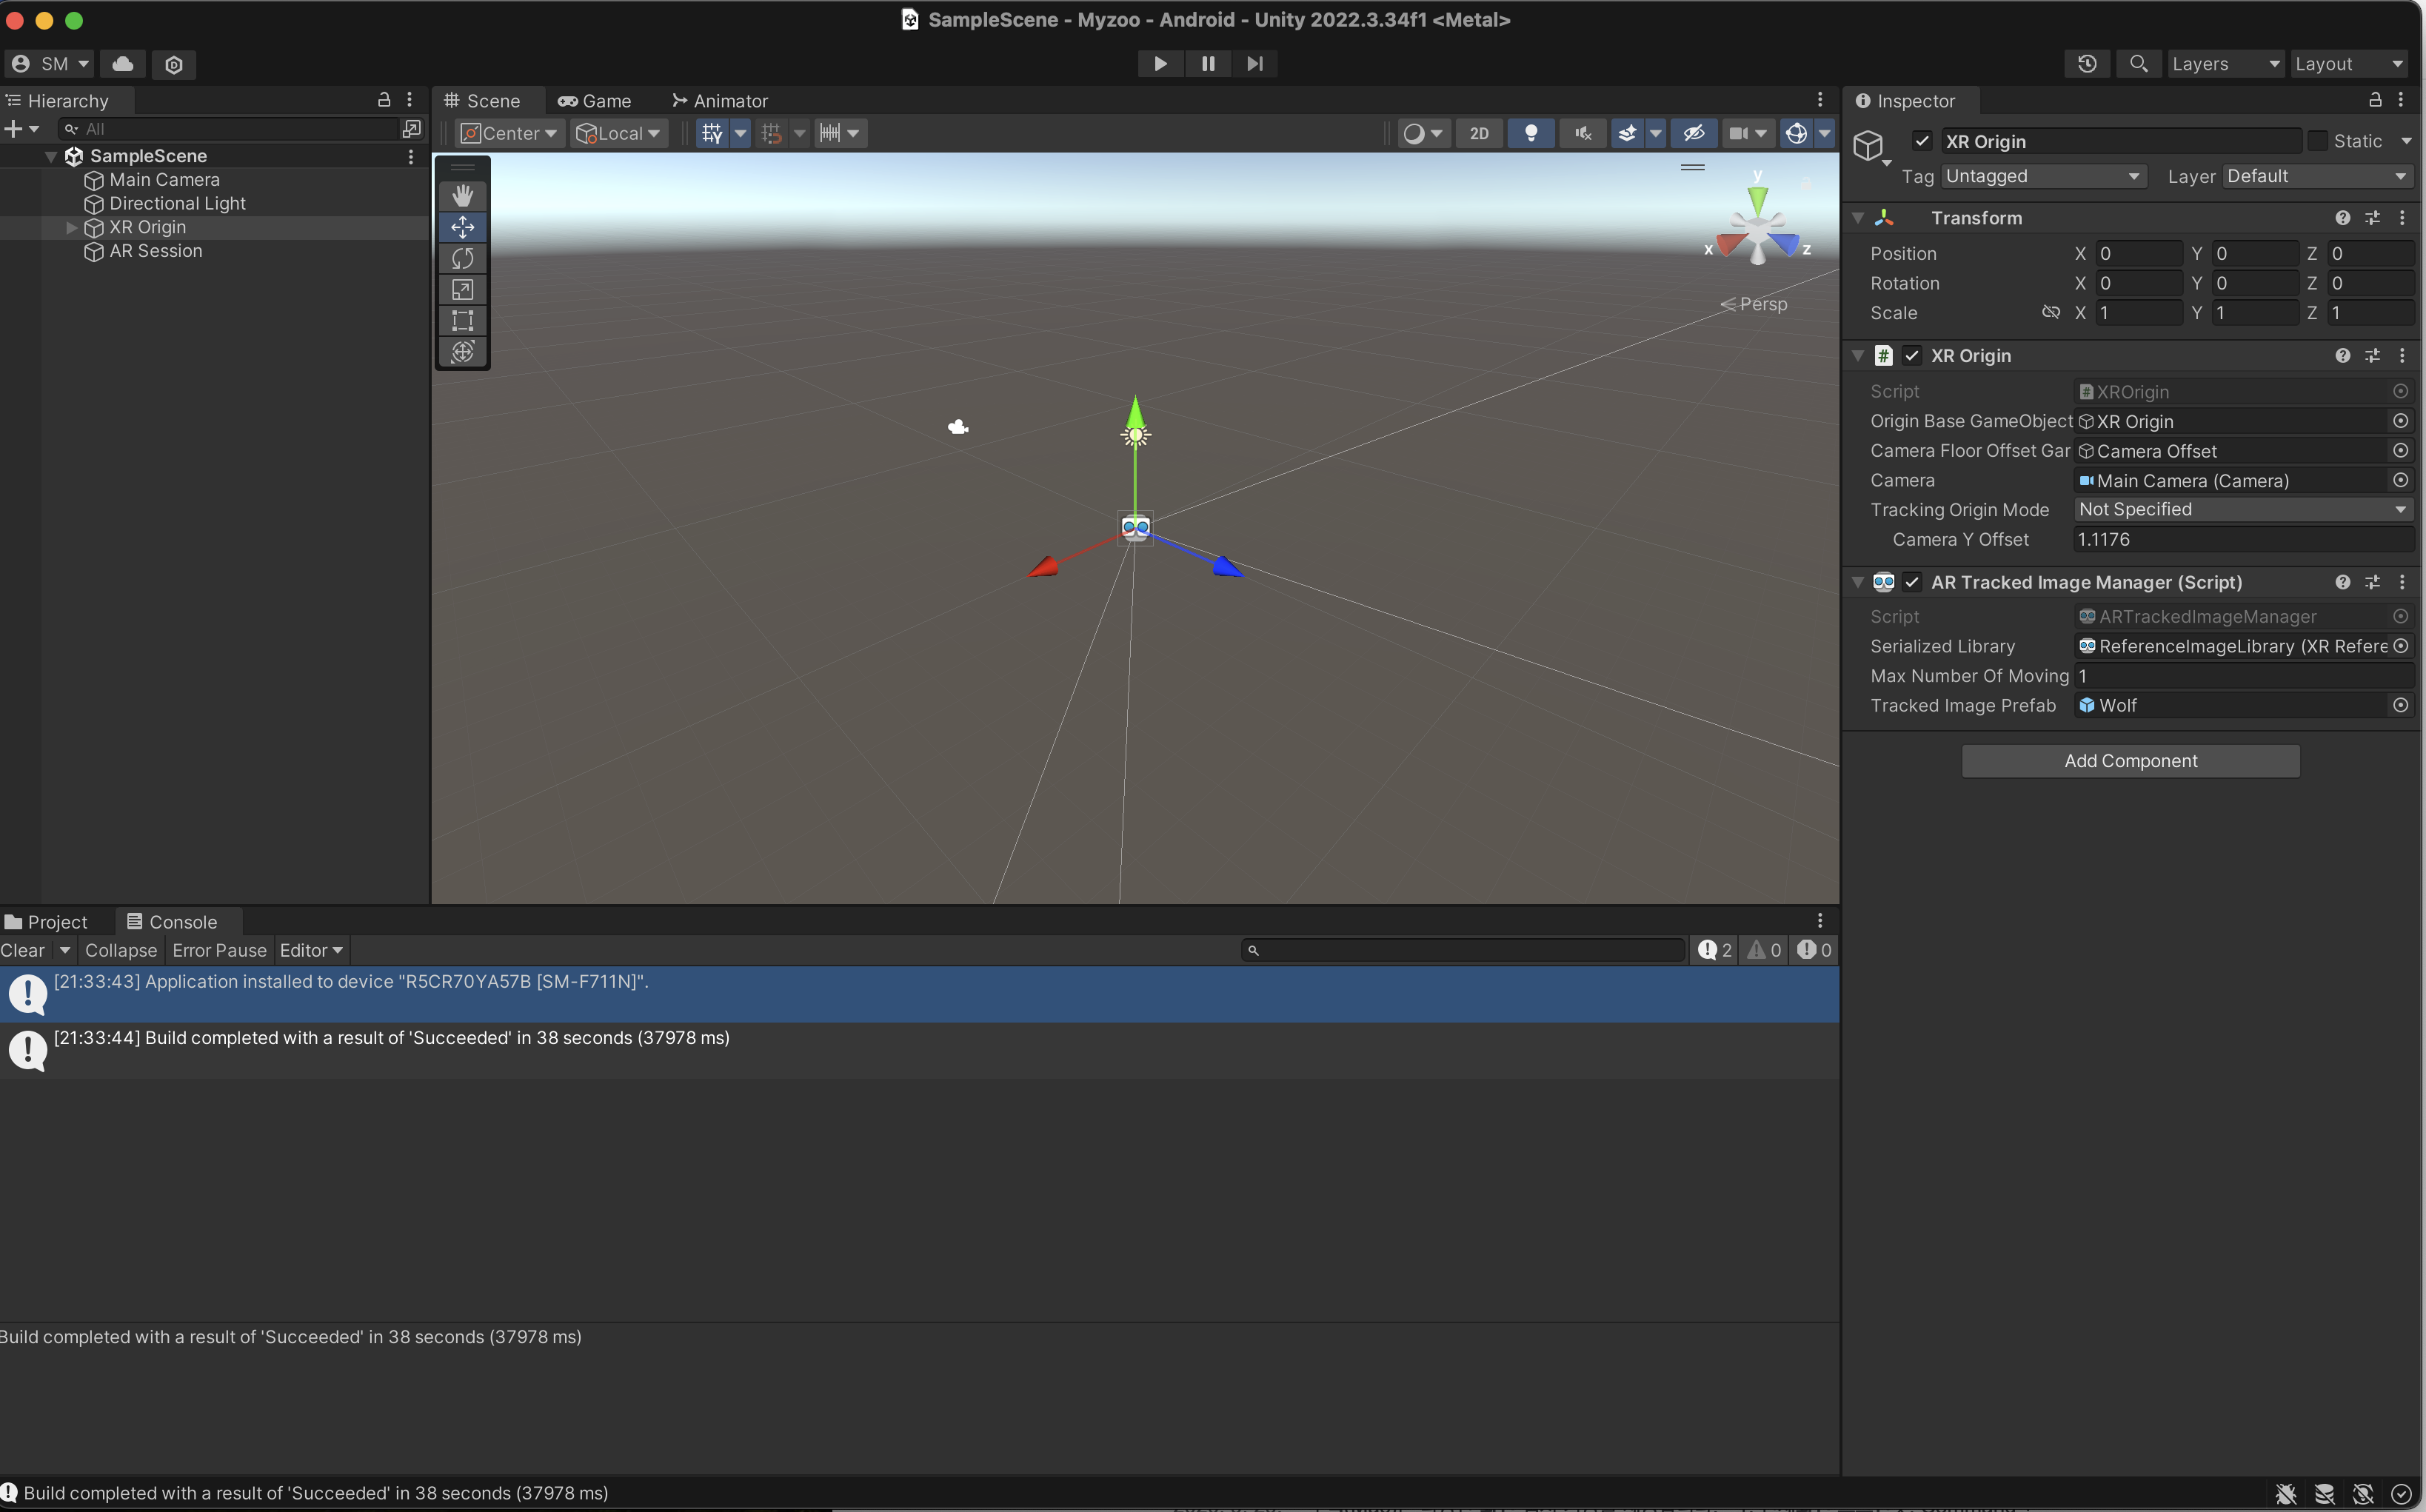This screenshot has height=1512, width=2426.
Task: Toggle grid snapping icon
Action: pos(771,134)
